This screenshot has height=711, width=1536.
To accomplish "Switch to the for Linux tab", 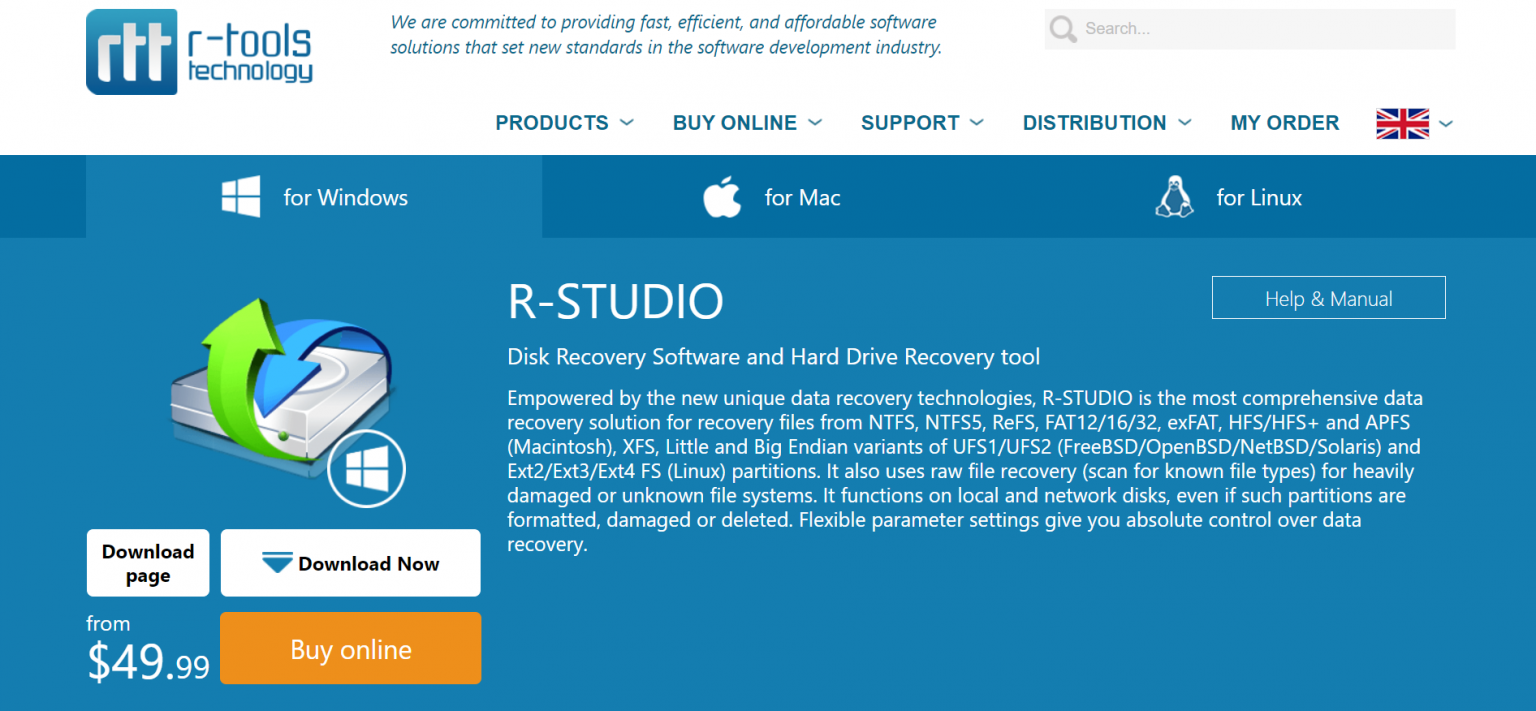I will coord(1258,197).
